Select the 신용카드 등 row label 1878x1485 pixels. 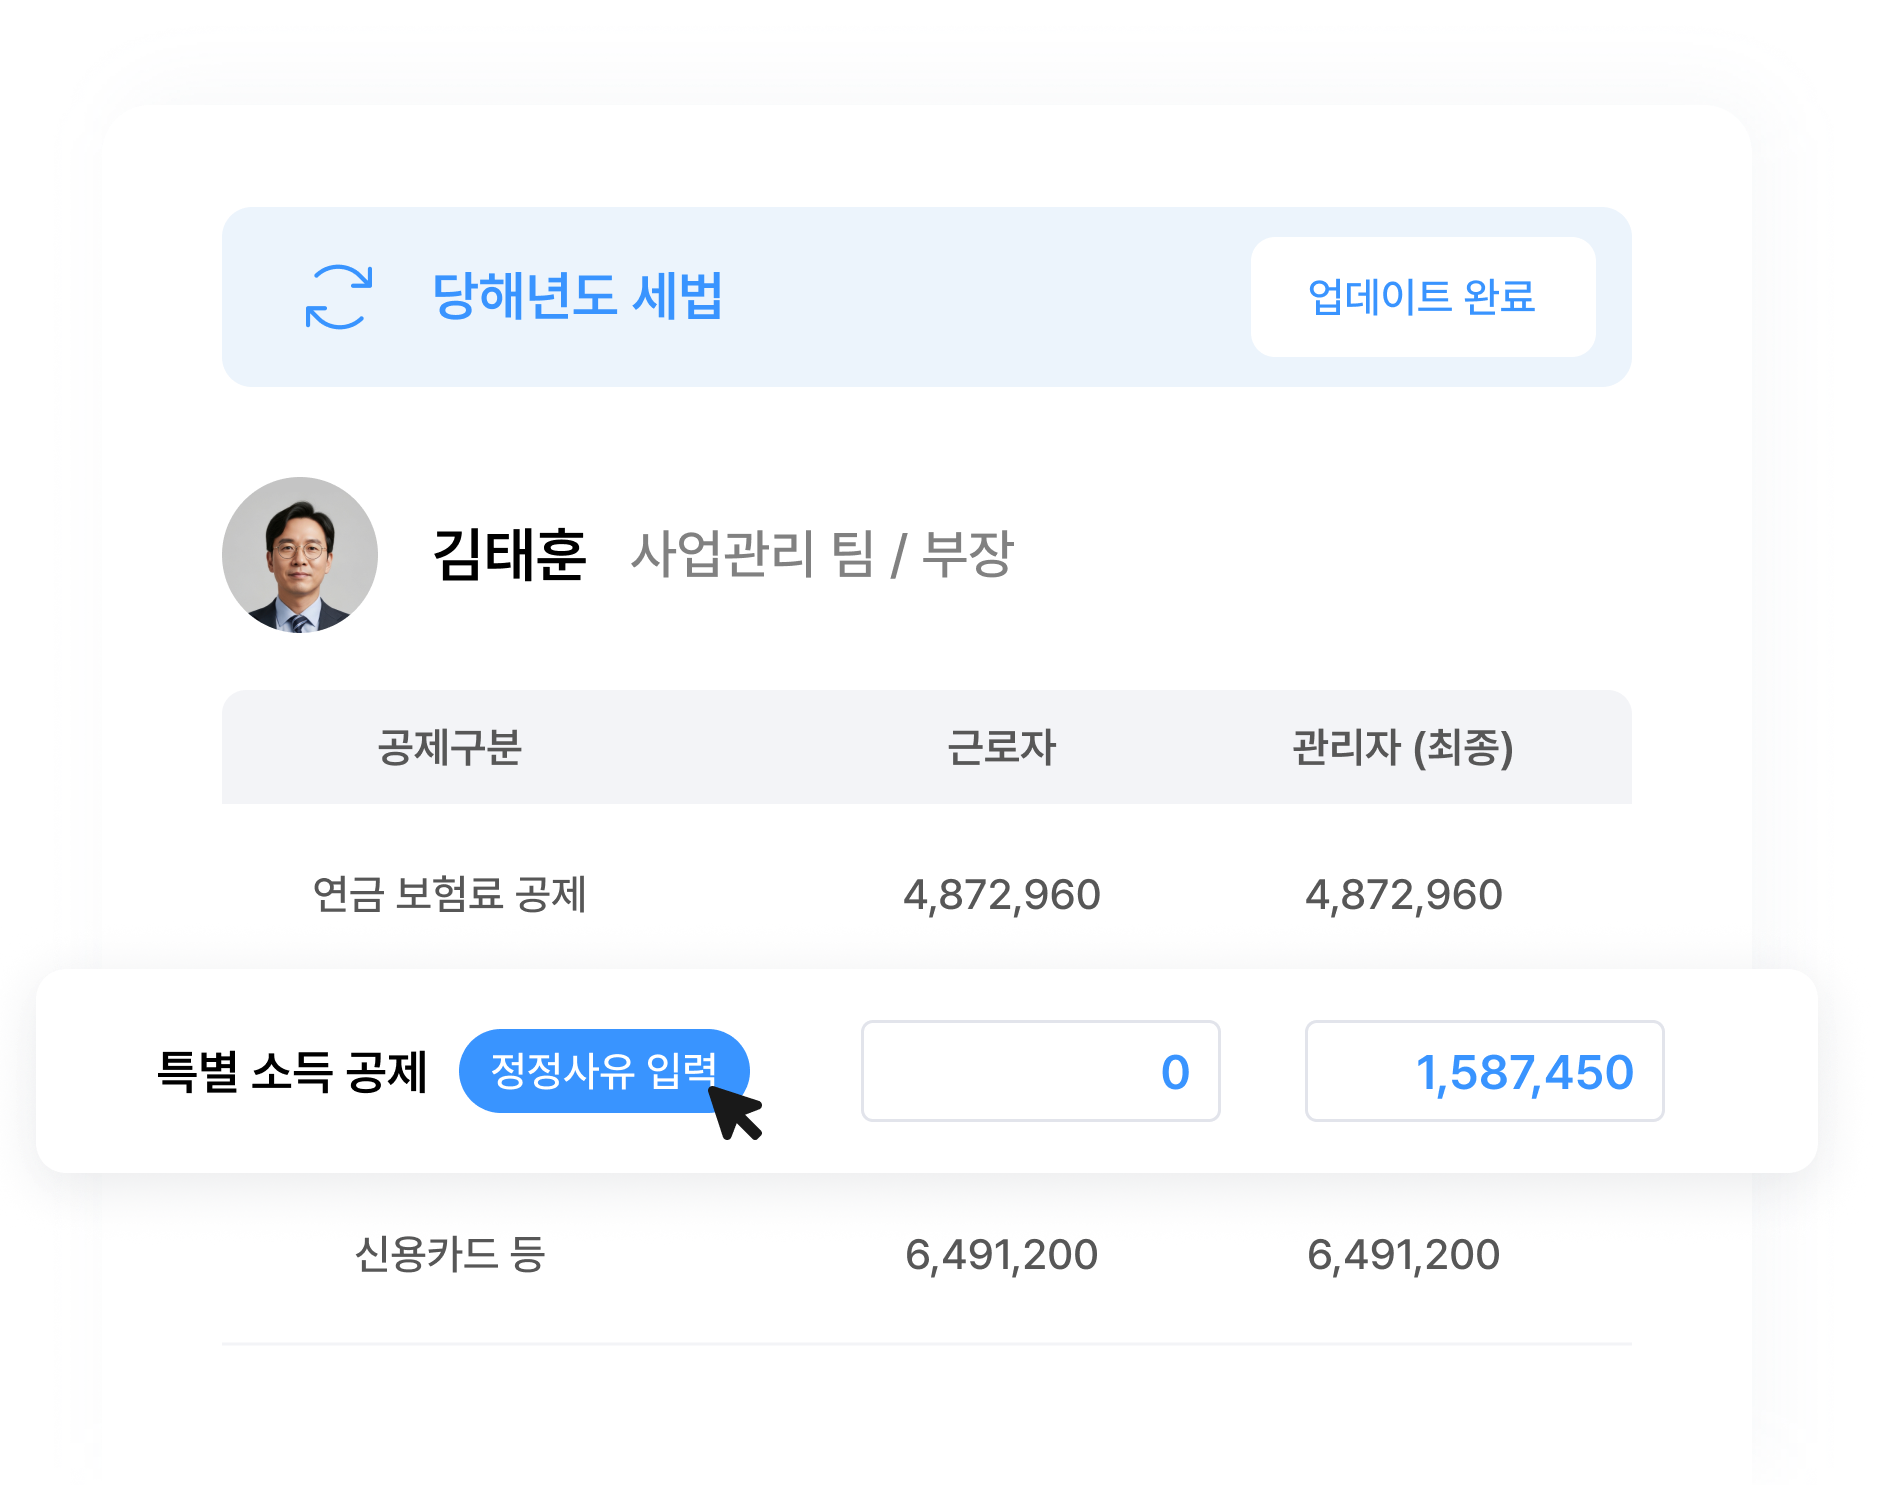coord(449,1254)
